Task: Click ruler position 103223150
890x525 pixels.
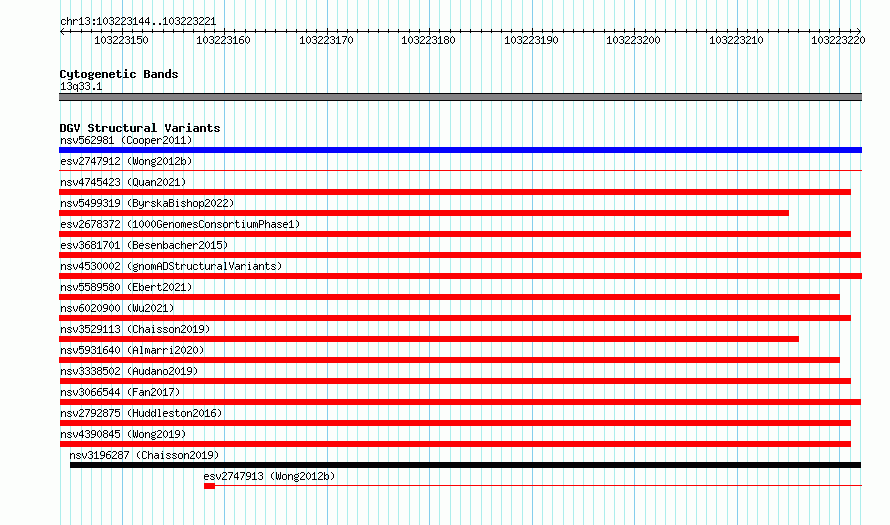Action: click(121, 40)
